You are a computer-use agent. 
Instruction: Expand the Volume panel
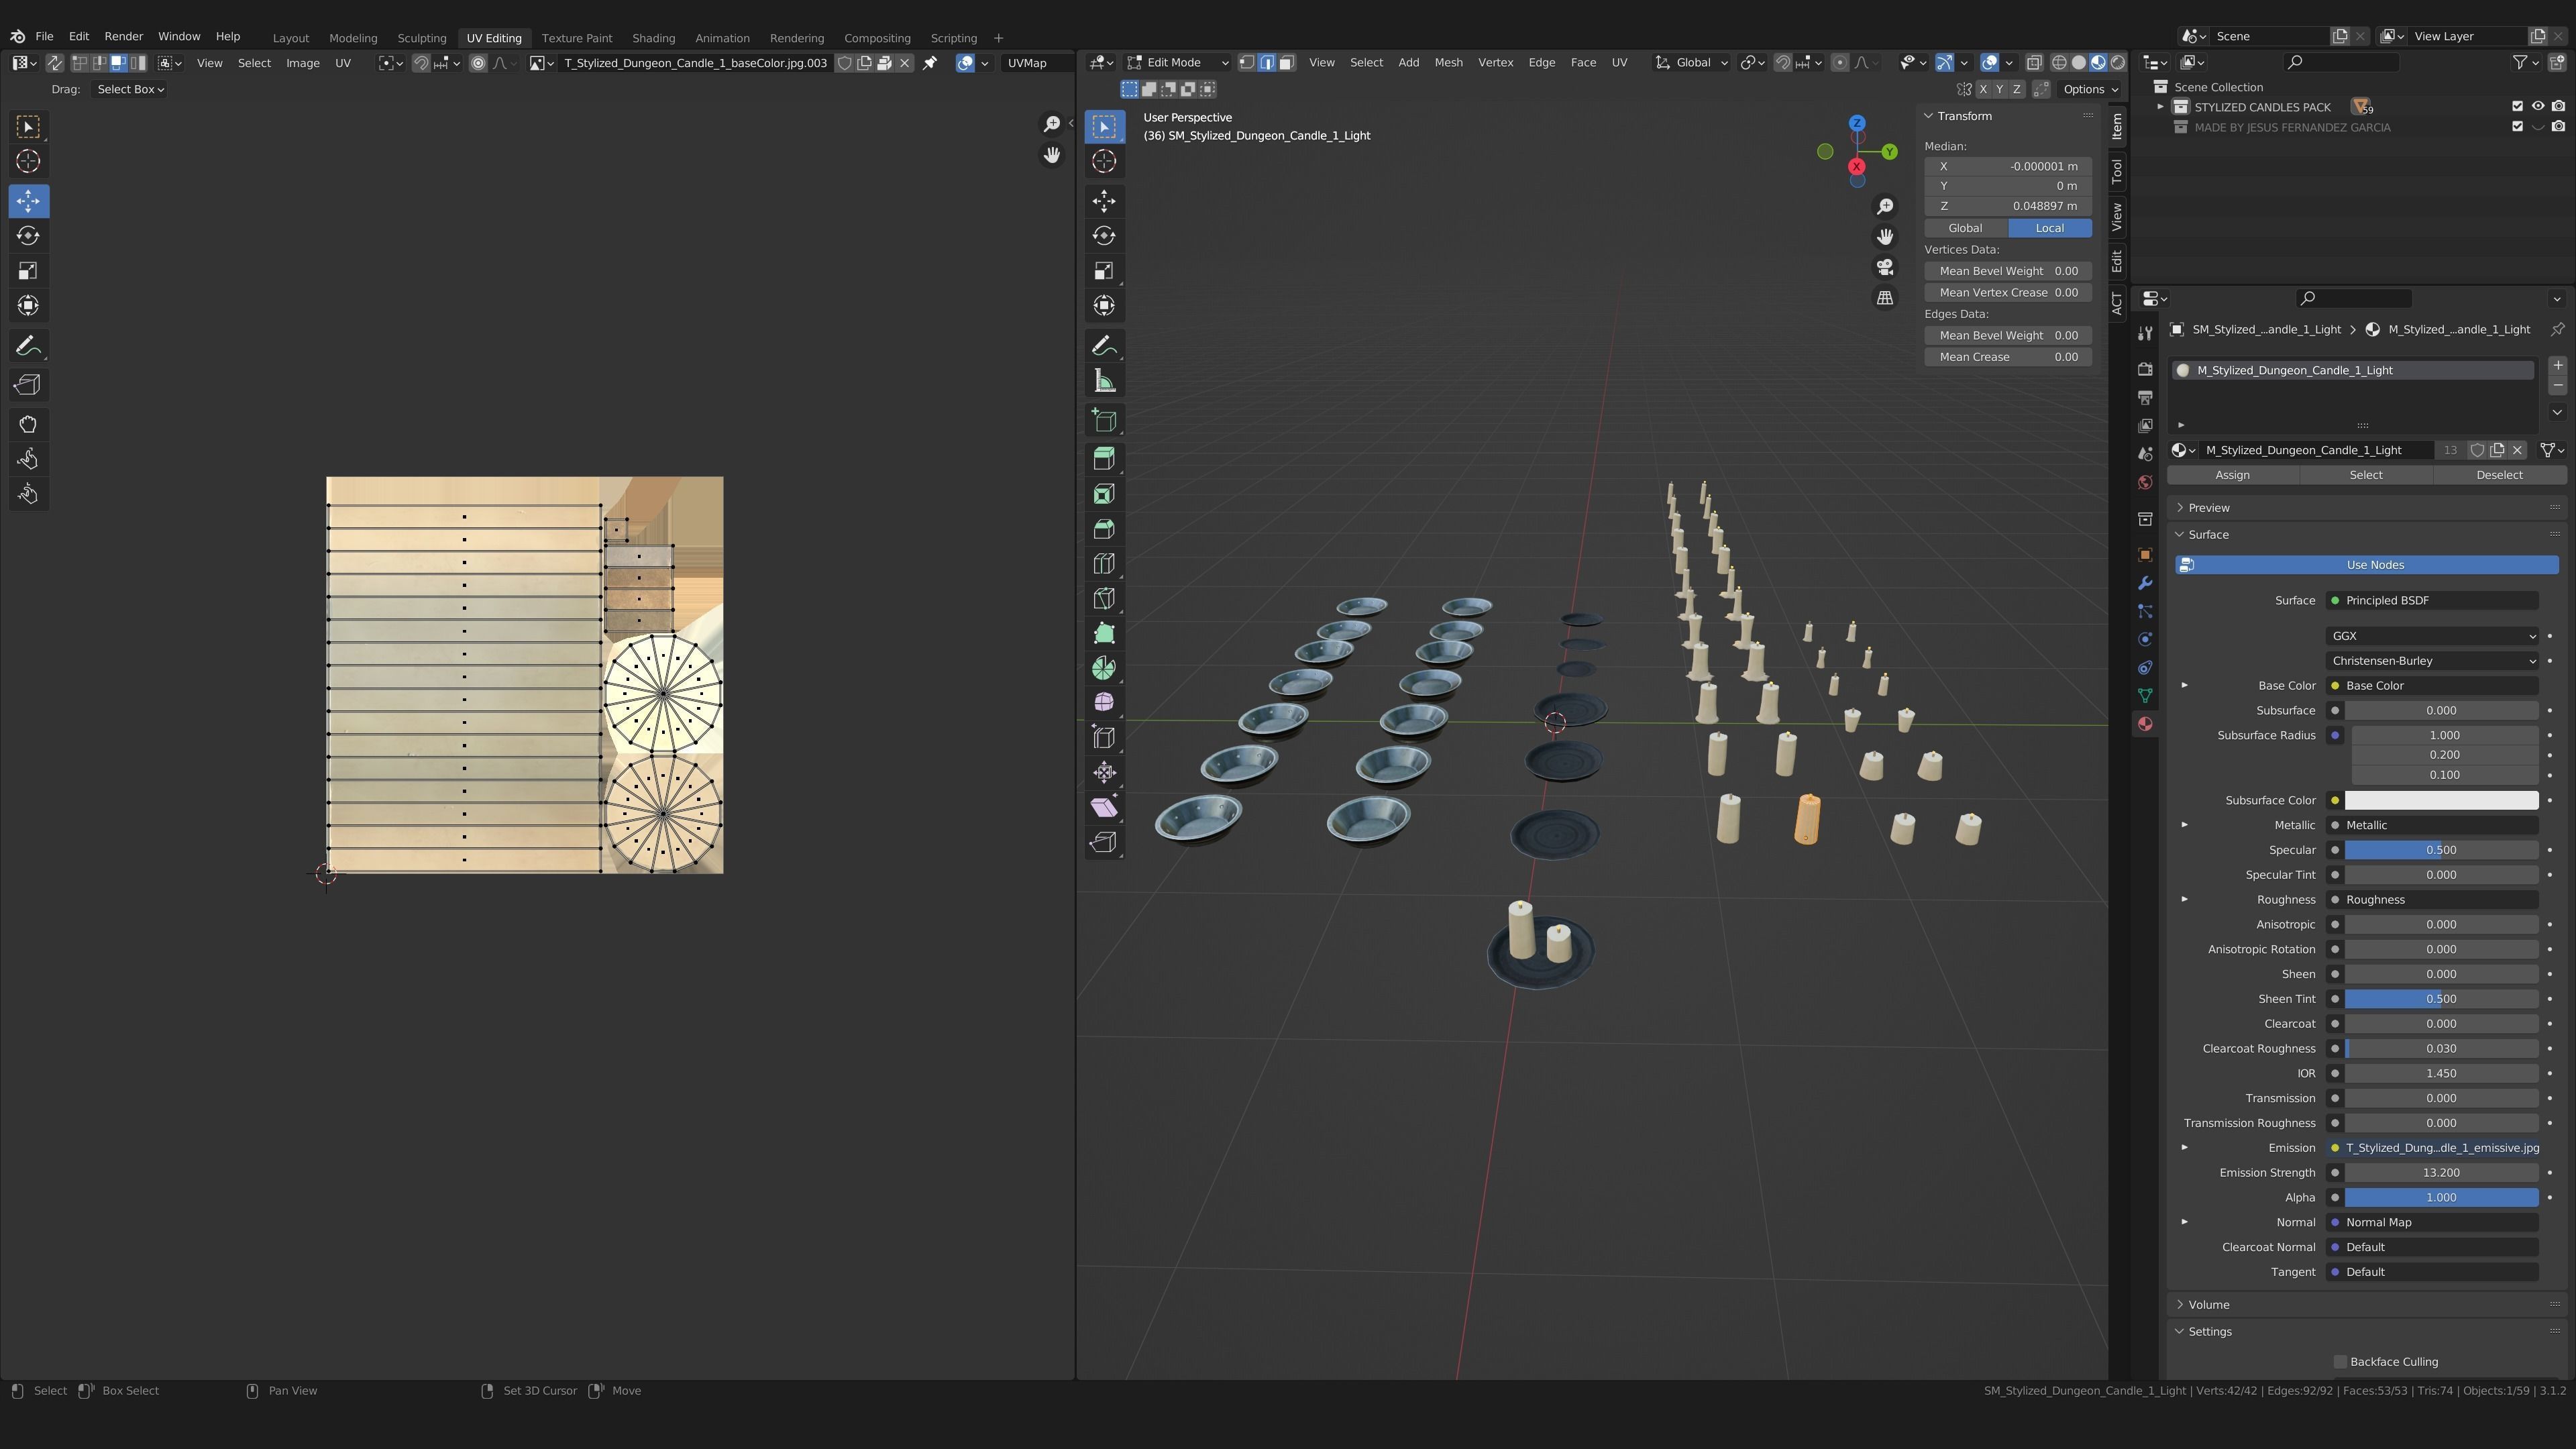coord(2209,1304)
